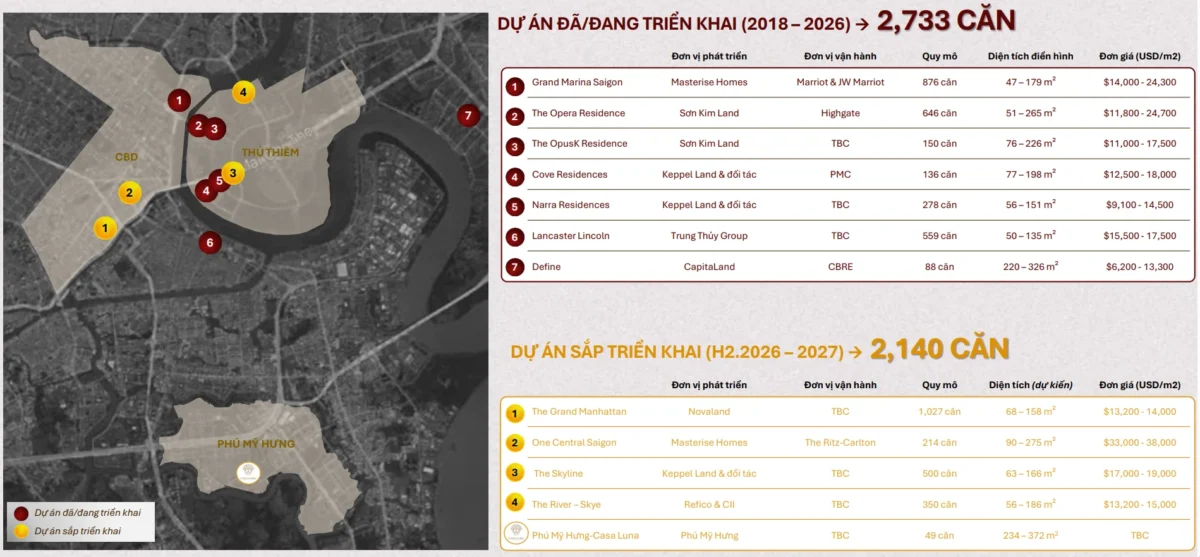Click the 'Trung Thủy Group' developer cell
The height and width of the screenshot is (557, 1200).
click(x=709, y=236)
